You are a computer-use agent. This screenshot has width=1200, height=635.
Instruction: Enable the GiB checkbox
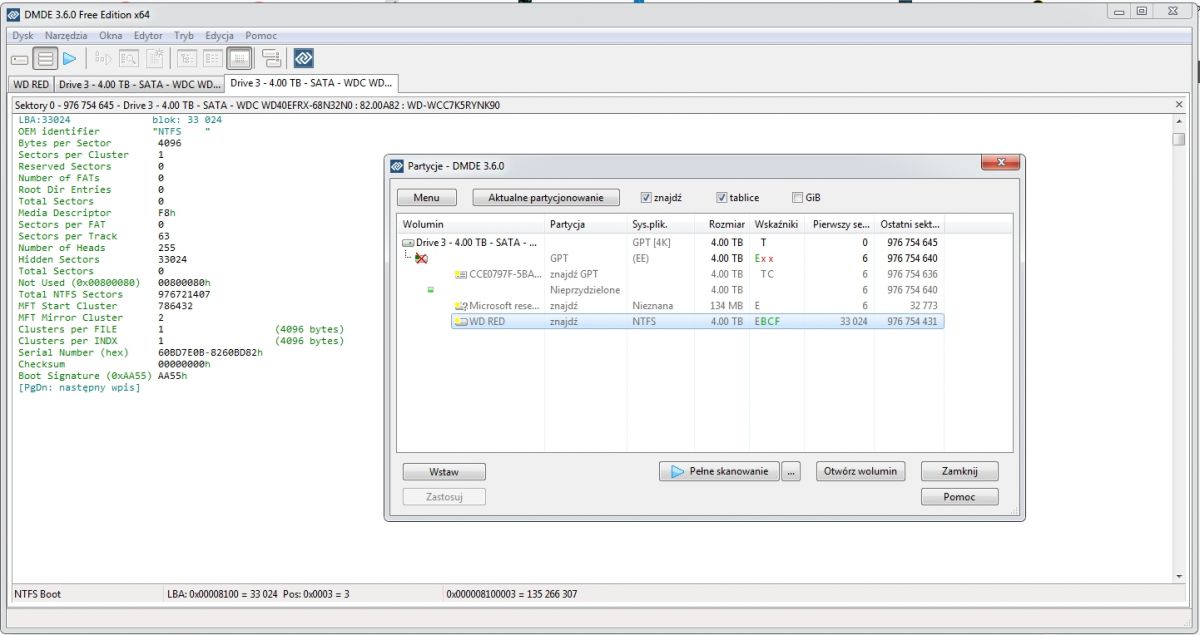pyautogui.click(x=797, y=198)
